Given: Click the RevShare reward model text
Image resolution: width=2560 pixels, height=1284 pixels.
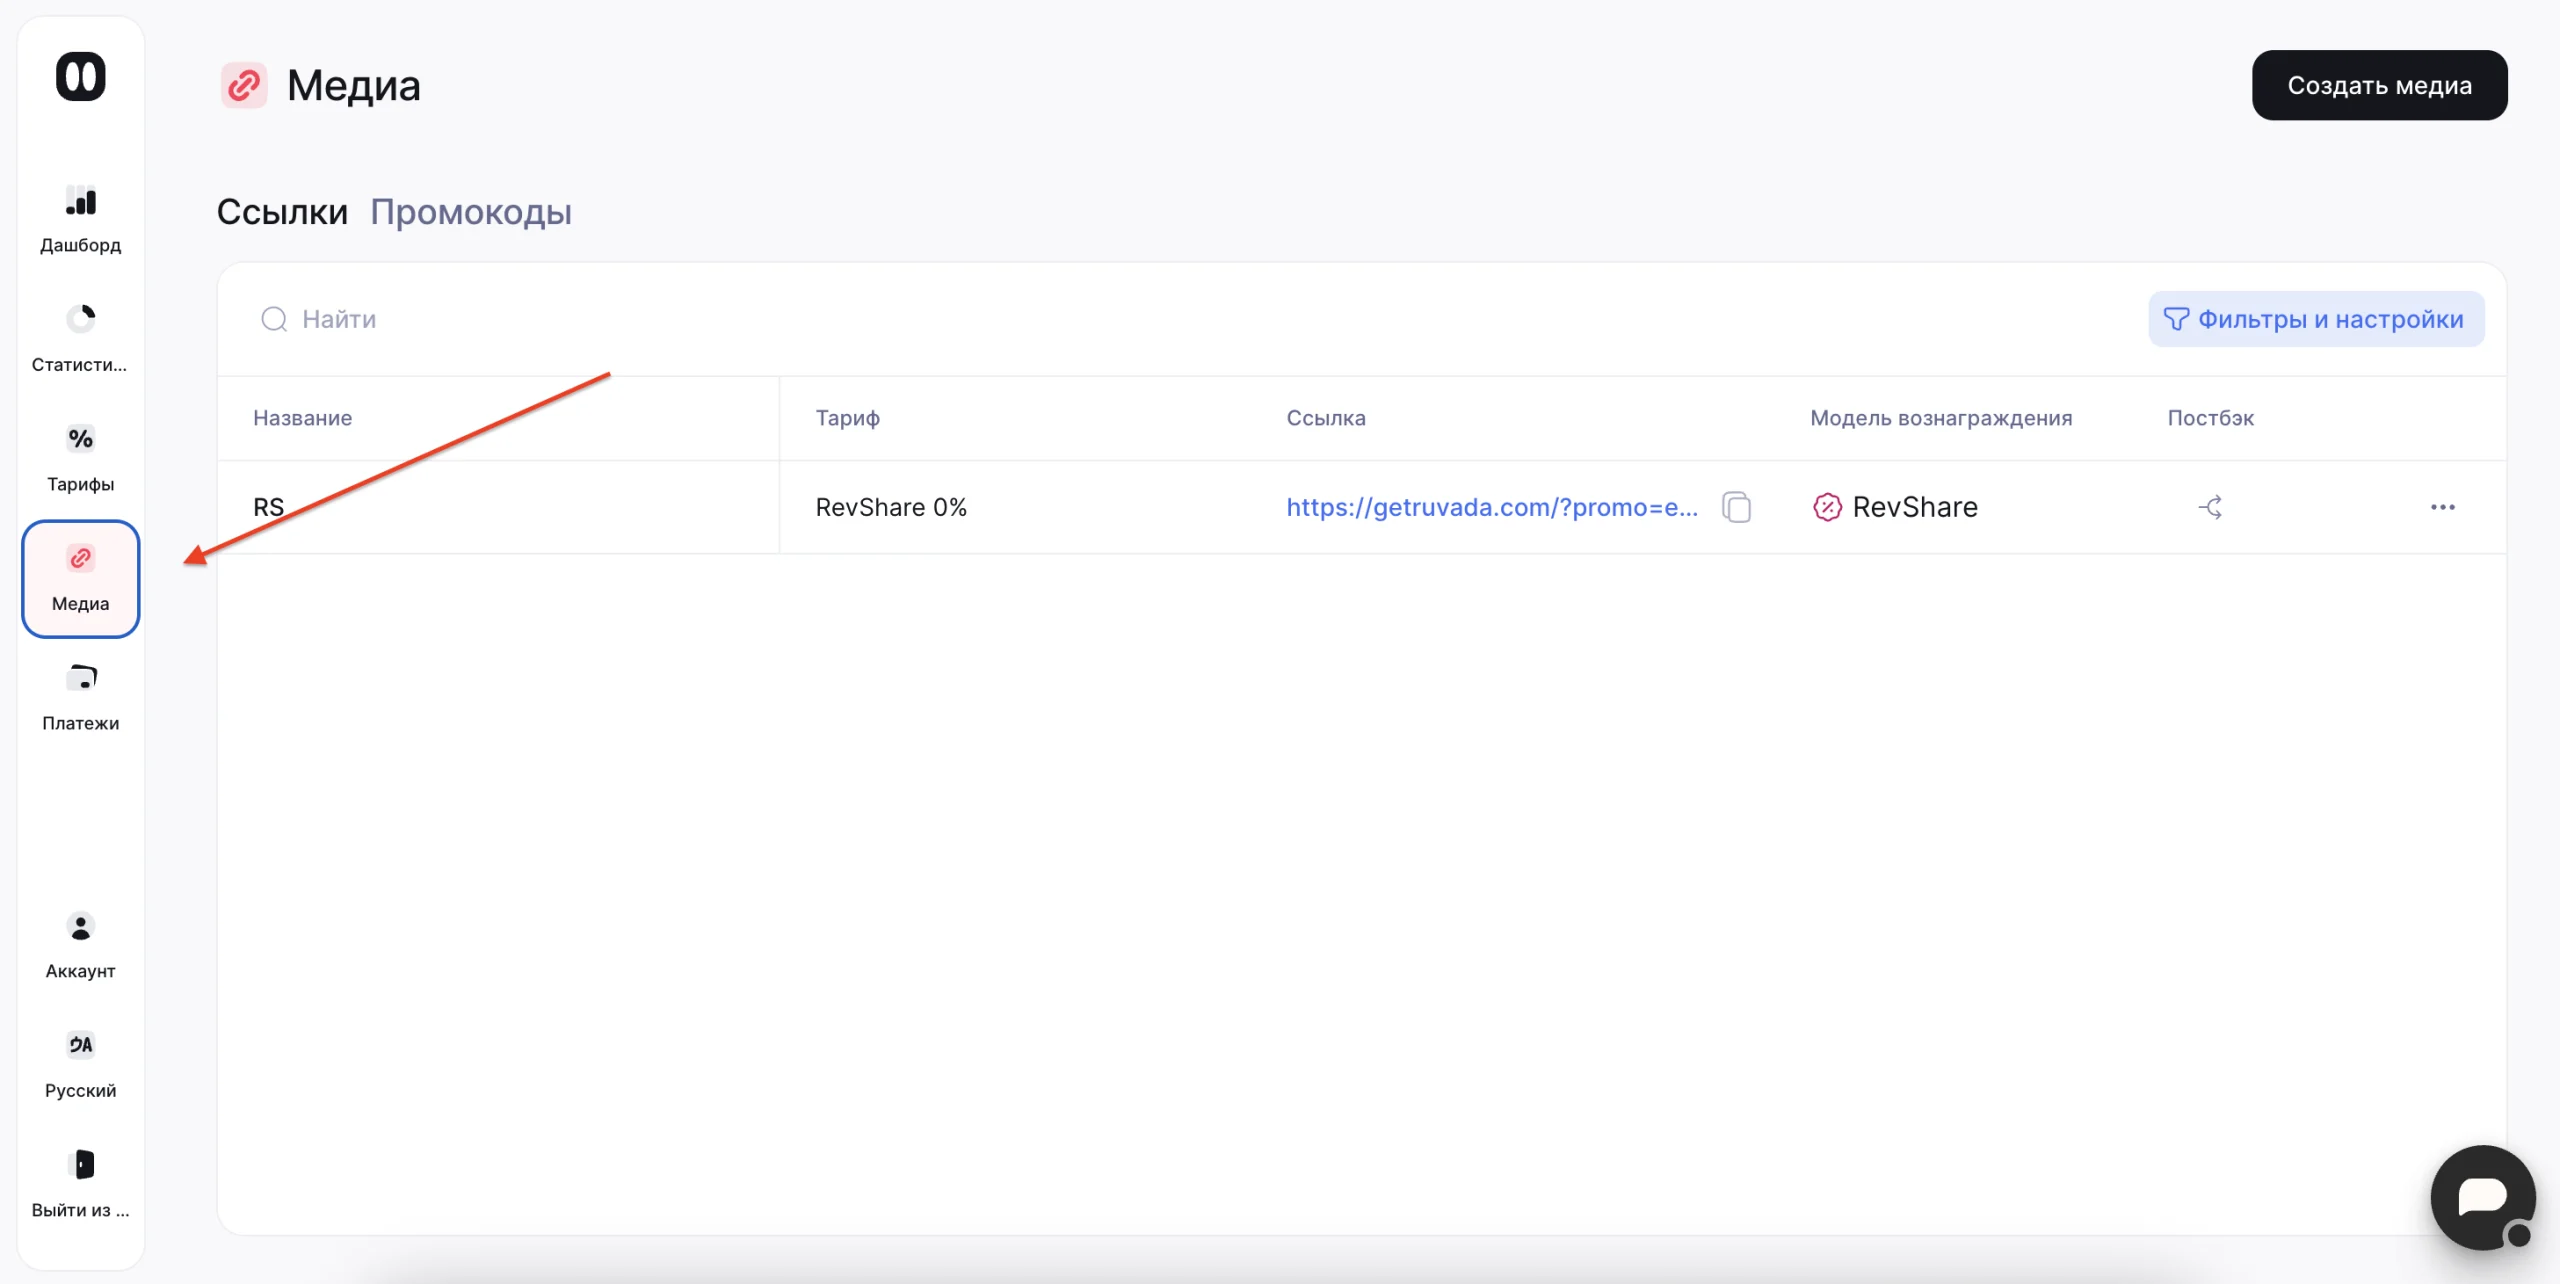Looking at the screenshot, I should (x=1915, y=507).
